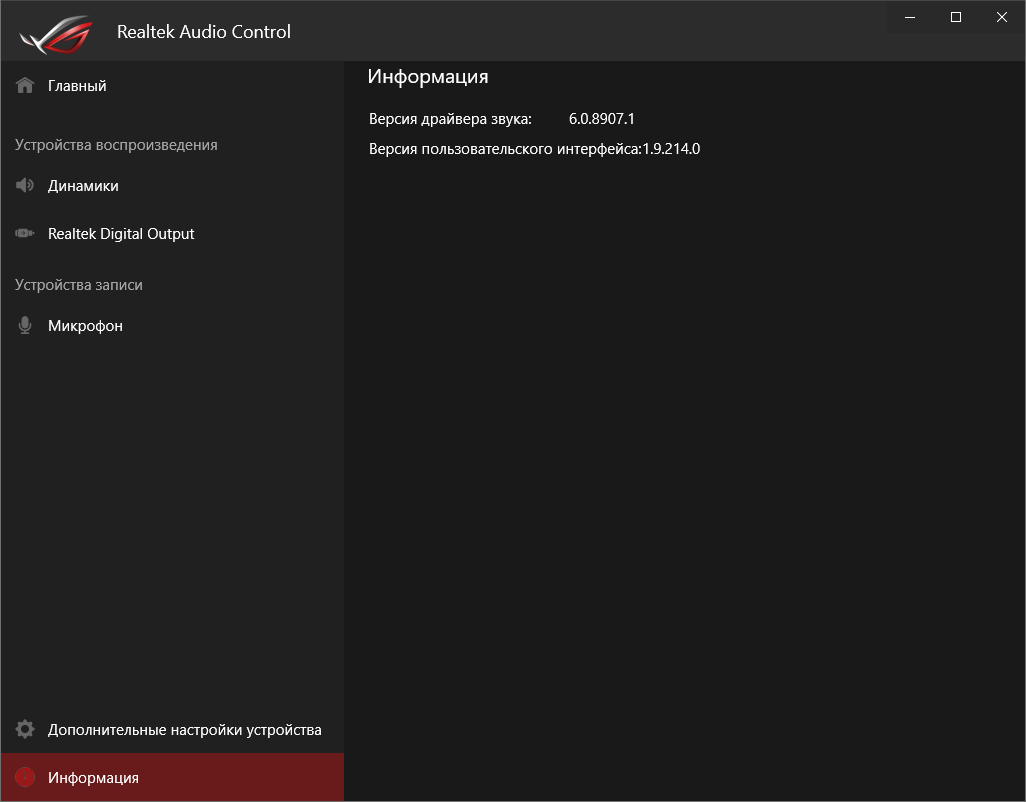Image resolution: width=1026 pixels, height=802 pixels.
Task: Open the Главный page
Action: 77,86
